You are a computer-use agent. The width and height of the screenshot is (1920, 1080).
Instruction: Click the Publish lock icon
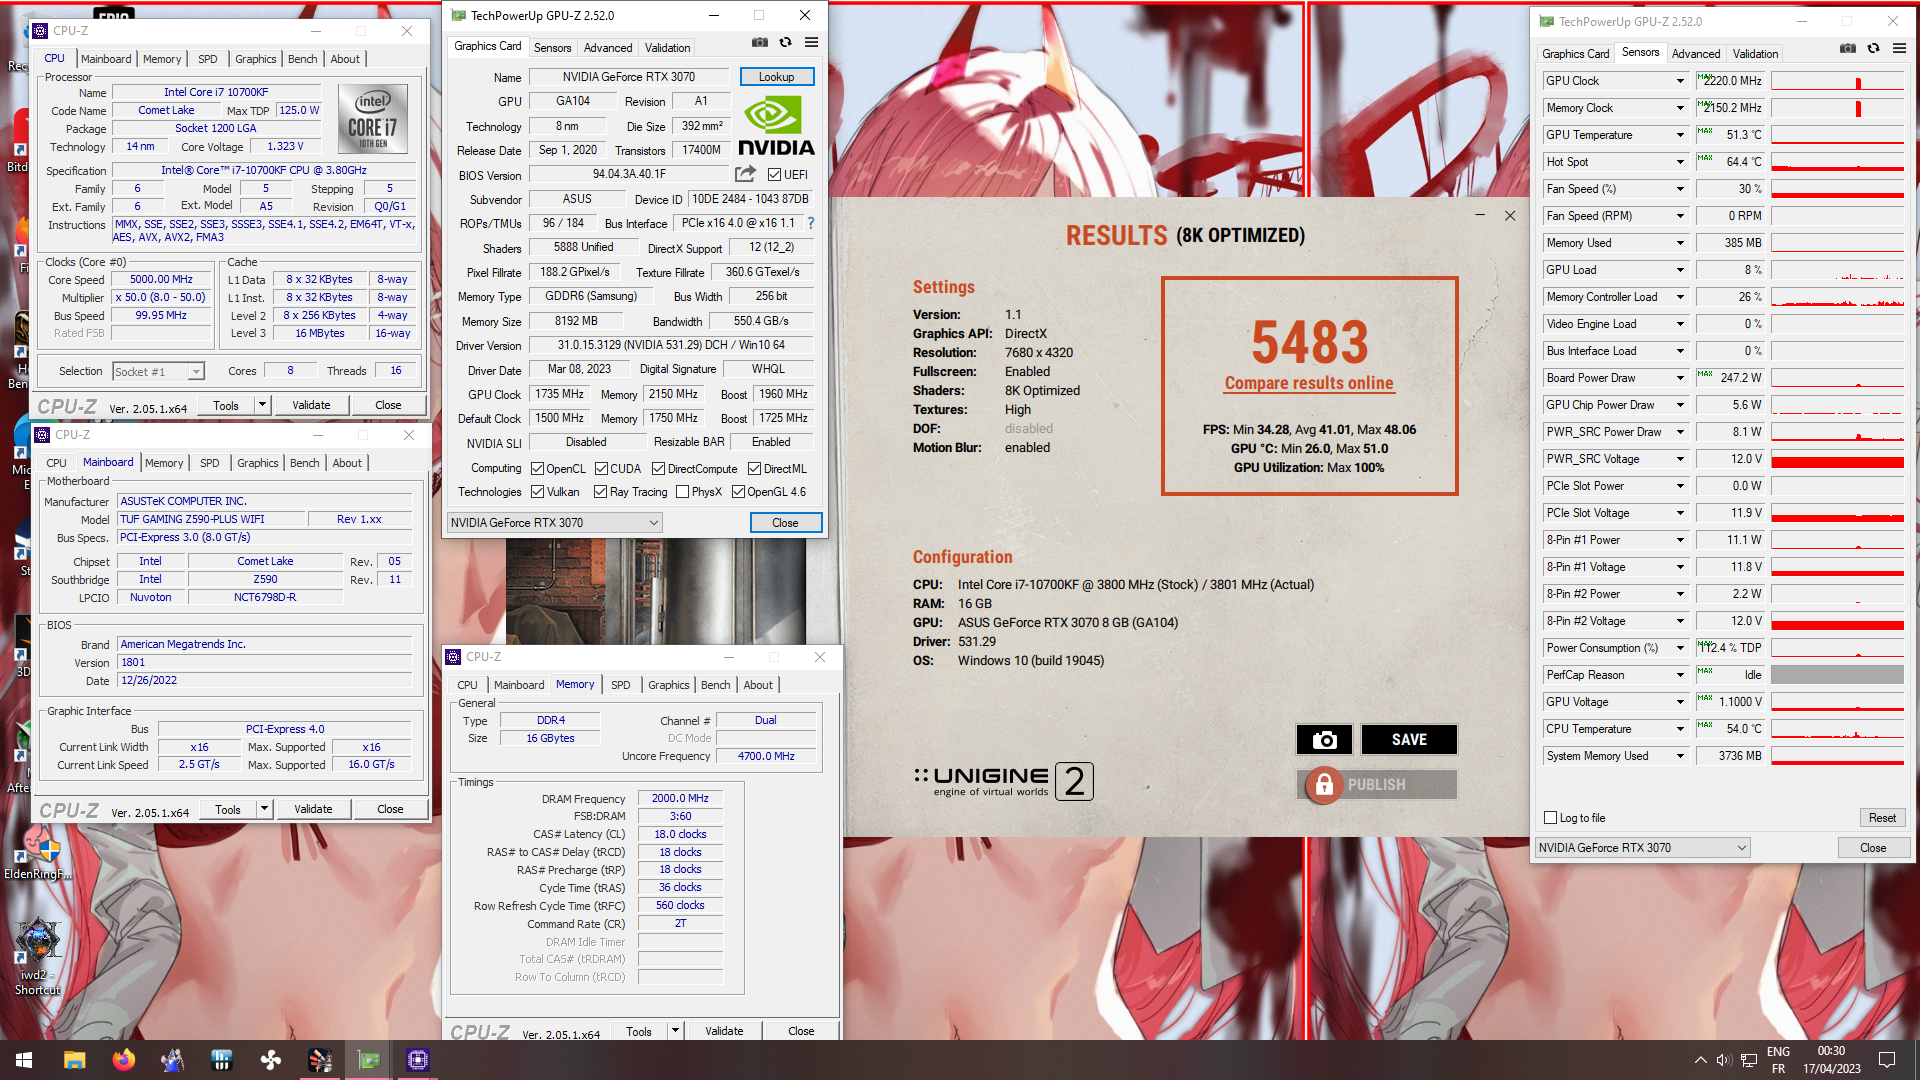coord(1324,785)
